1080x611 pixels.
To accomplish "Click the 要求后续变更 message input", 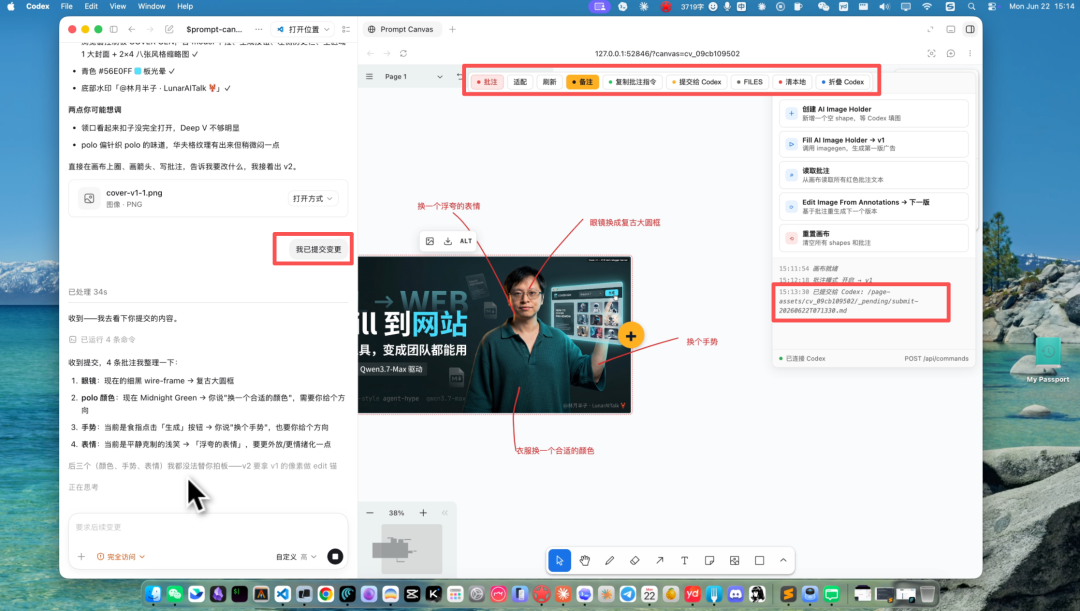I will click(207, 527).
